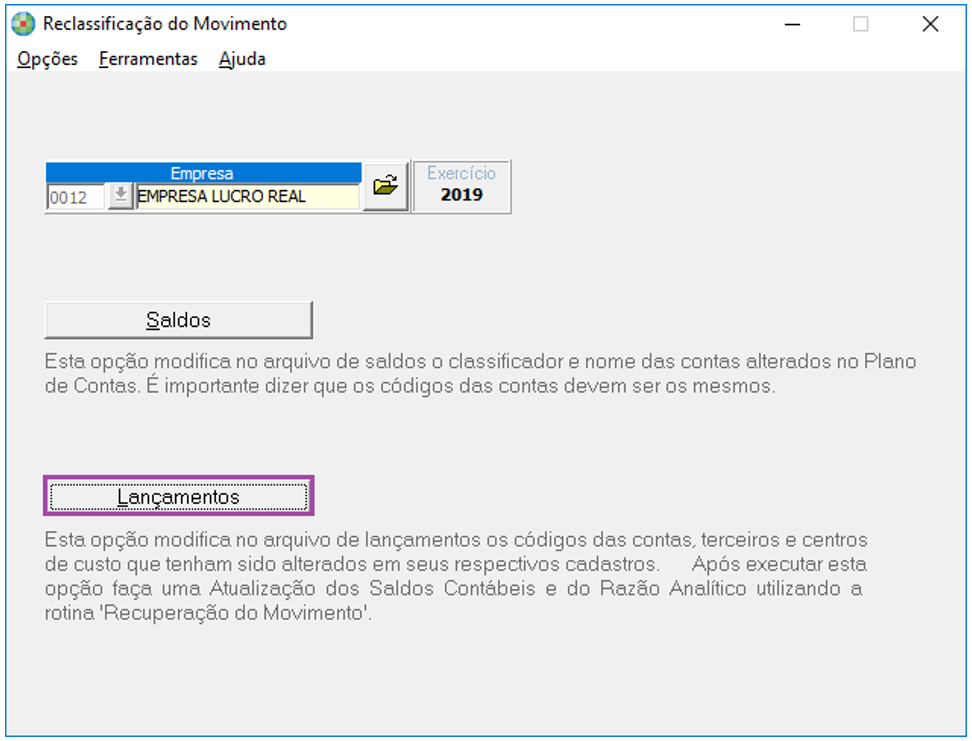Expand the company code dropdown arrow

tap(120, 196)
